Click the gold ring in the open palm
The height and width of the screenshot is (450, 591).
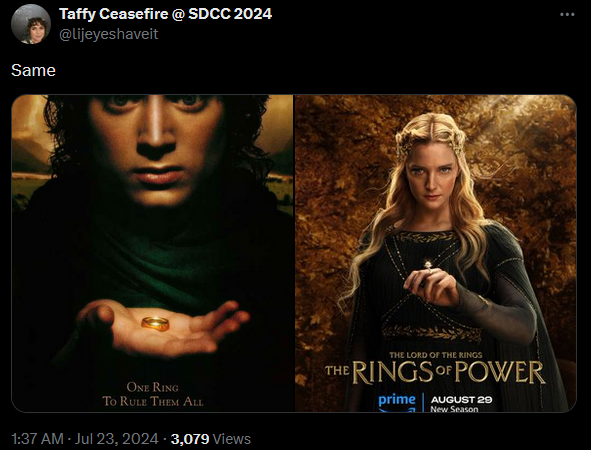pyautogui.click(x=155, y=323)
